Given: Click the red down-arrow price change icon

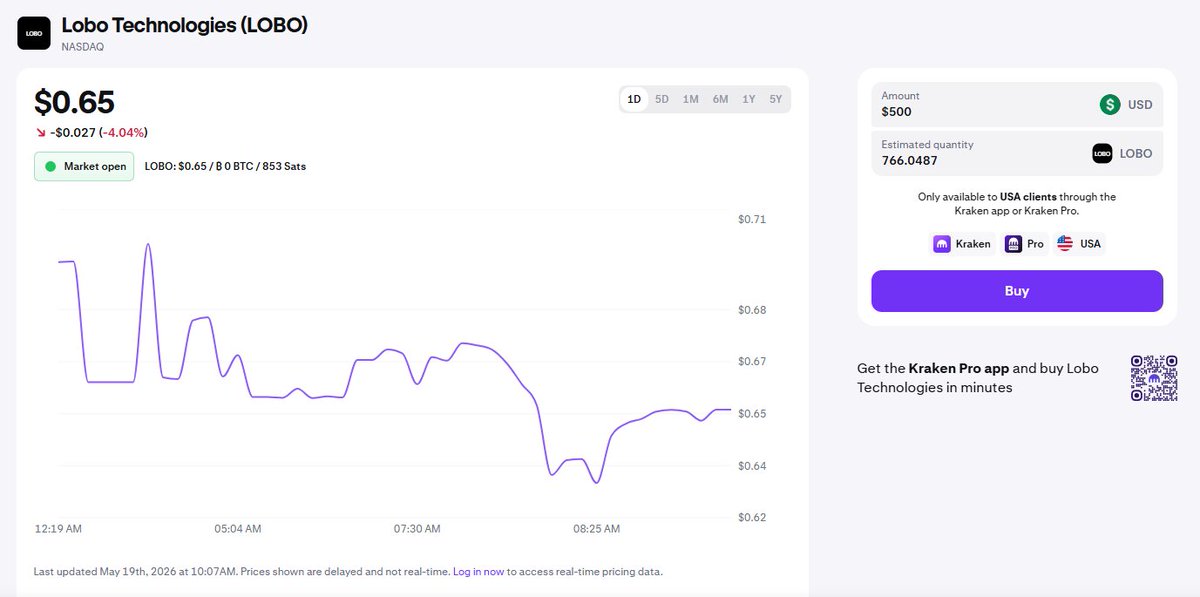Looking at the screenshot, I should (40, 132).
